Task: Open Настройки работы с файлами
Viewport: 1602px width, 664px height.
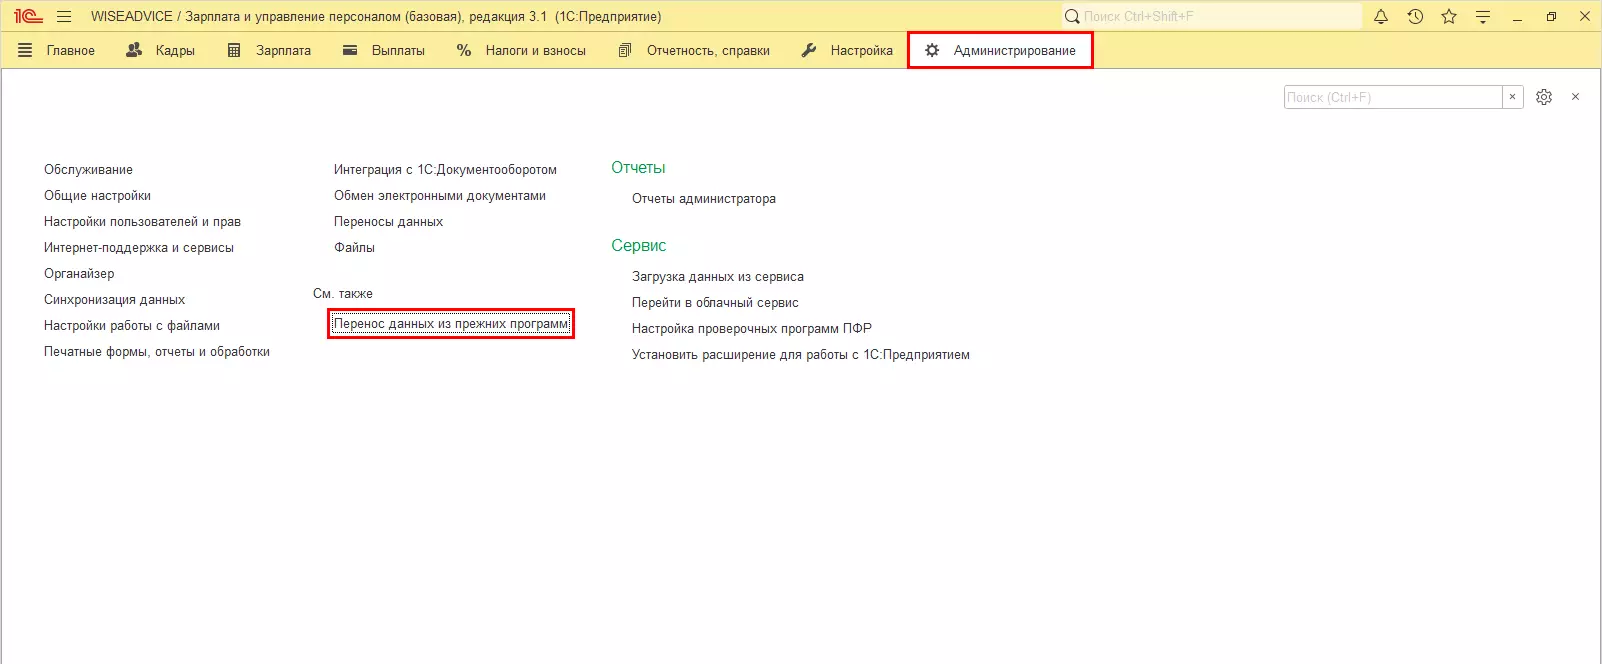Action: (x=132, y=326)
